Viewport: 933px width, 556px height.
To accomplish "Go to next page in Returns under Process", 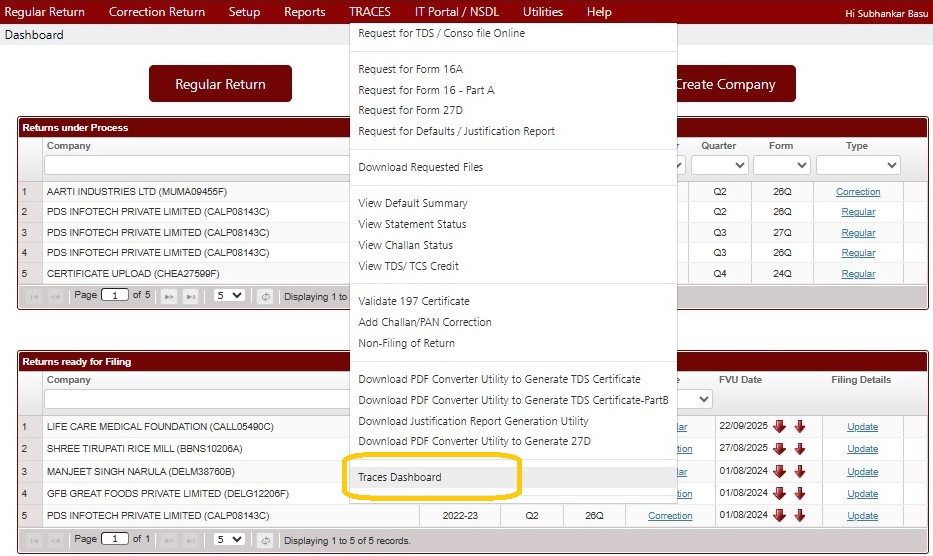I will (169, 296).
